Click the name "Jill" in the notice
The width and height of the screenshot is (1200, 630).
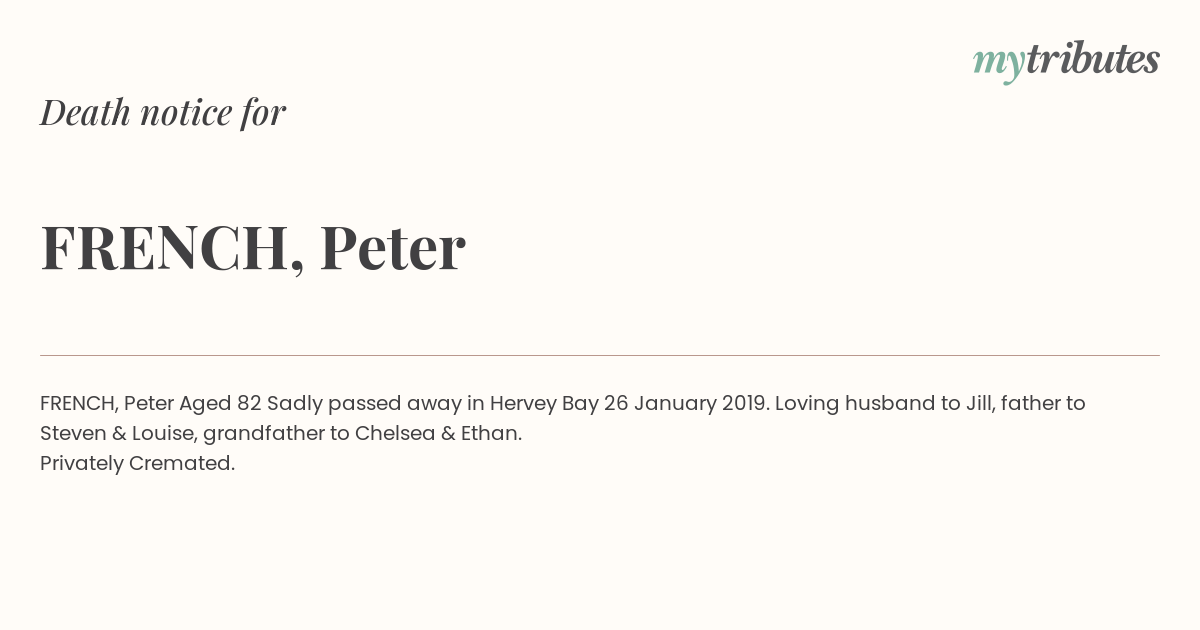pos(979,403)
